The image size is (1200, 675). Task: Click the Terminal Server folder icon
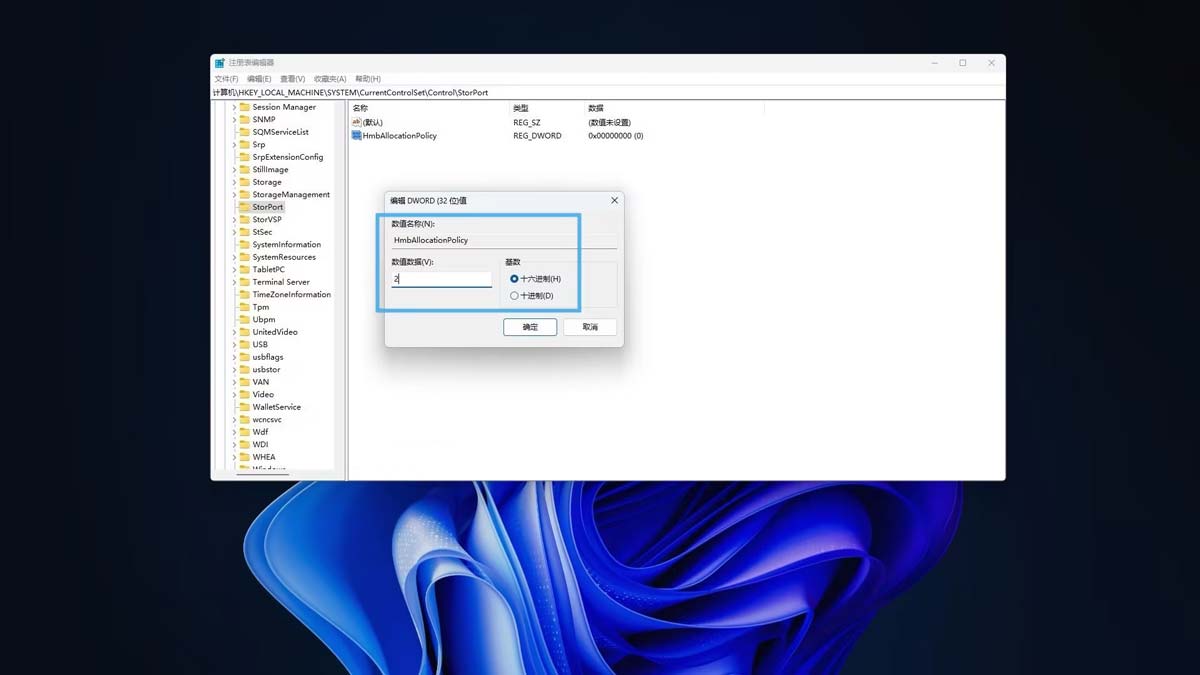(x=244, y=282)
